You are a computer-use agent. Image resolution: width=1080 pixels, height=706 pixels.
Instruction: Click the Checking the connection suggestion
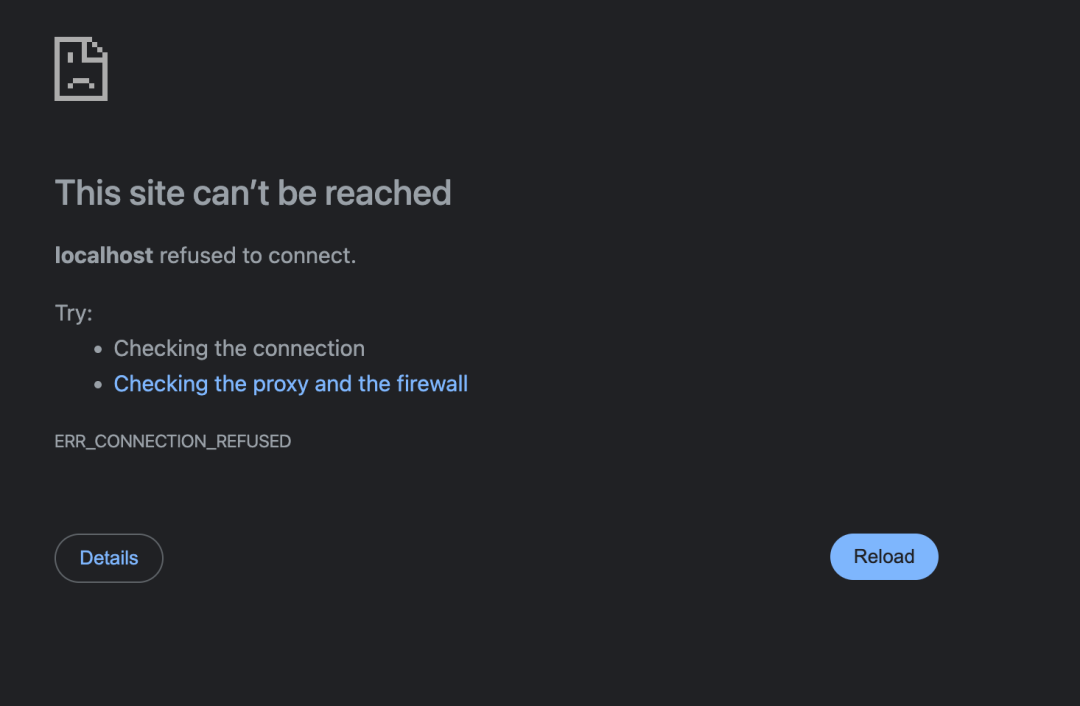[x=239, y=349]
